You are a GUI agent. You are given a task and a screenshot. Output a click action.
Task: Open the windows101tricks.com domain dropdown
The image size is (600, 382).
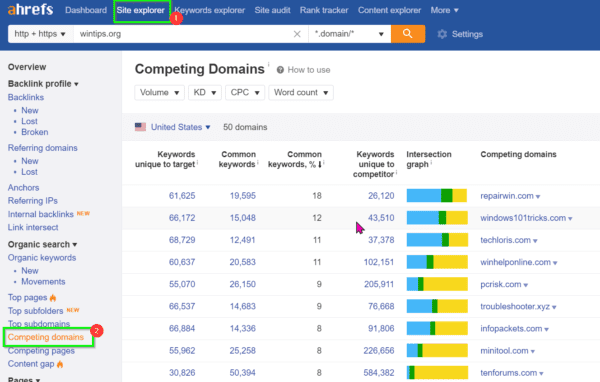[570, 219]
